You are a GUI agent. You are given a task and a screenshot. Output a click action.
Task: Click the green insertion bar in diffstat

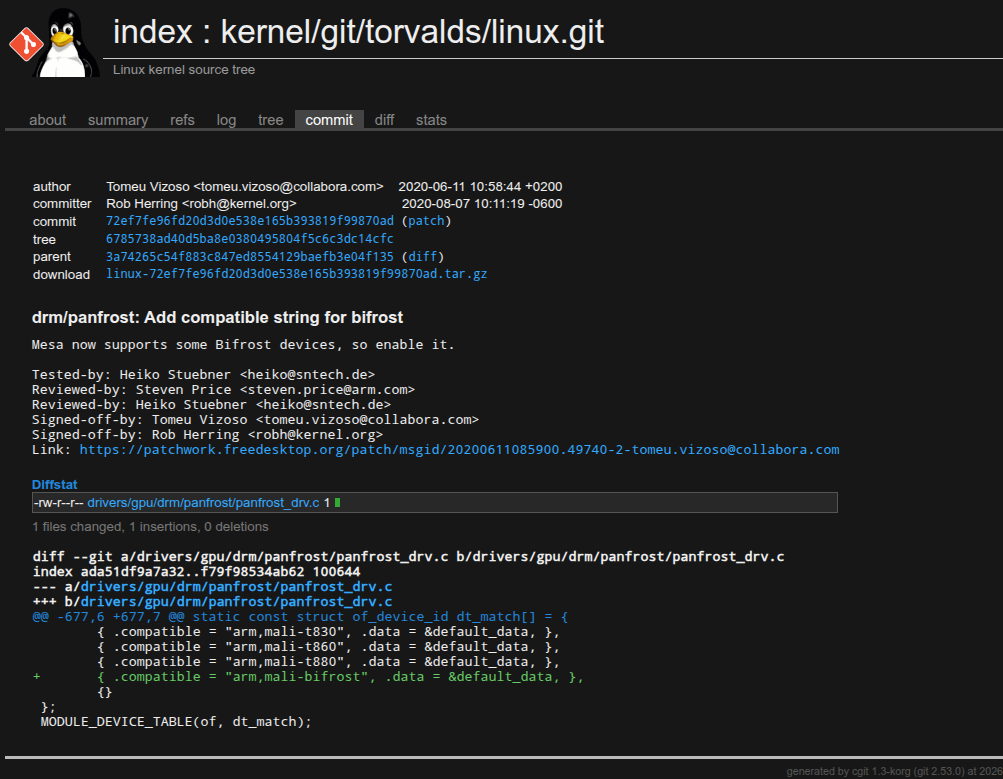click(x=338, y=503)
